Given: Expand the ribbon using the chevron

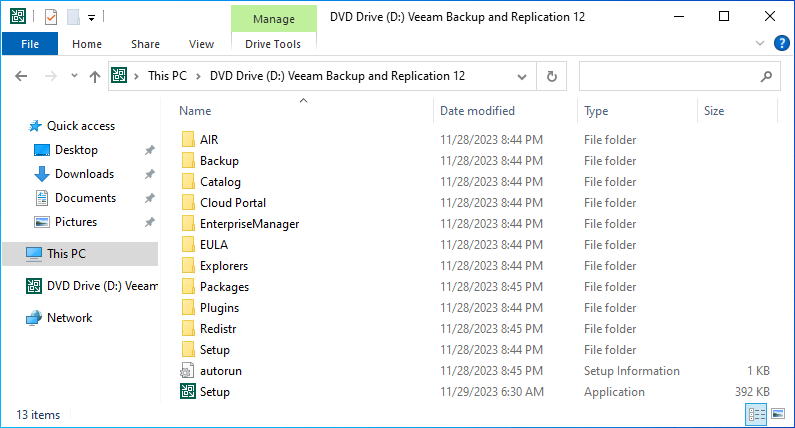Looking at the screenshot, I should pos(760,43).
